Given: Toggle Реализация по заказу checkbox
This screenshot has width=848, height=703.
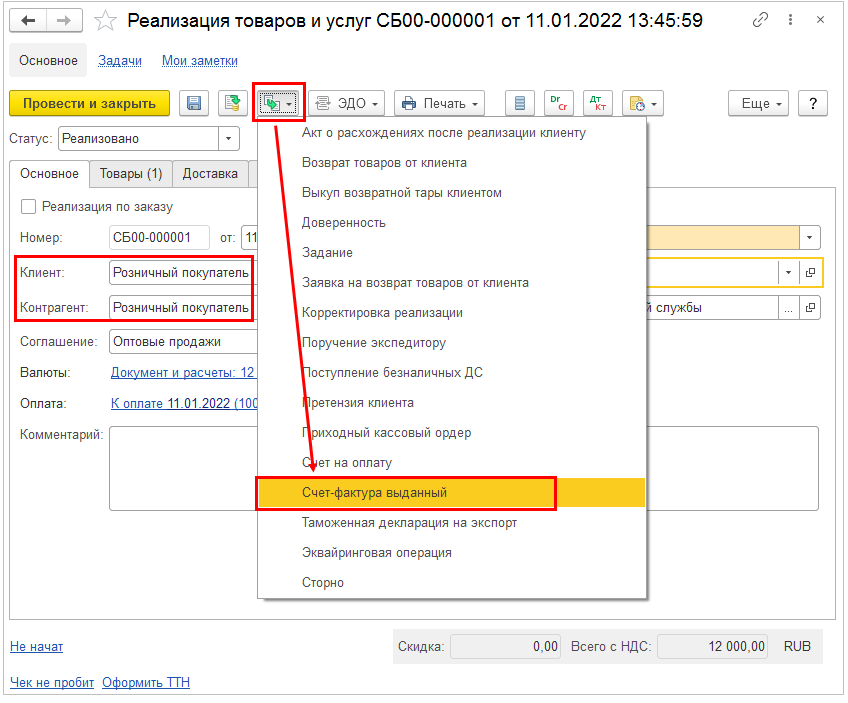Looking at the screenshot, I should coord(28,207).
